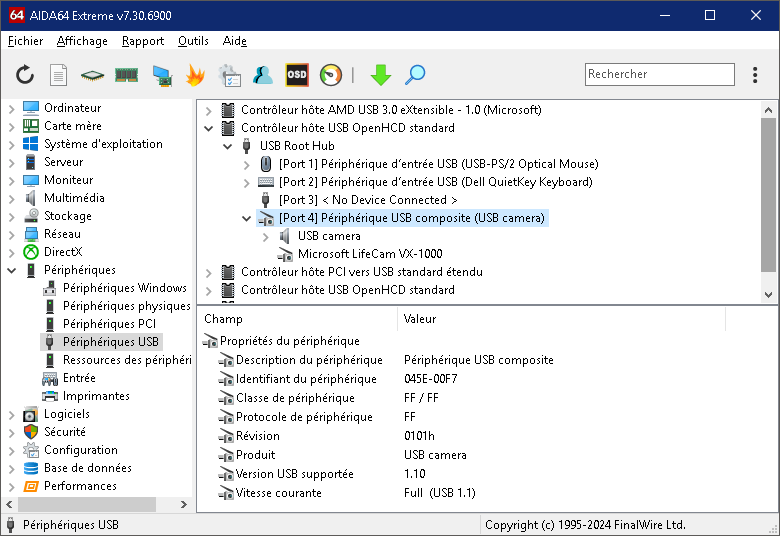Click the Sécurité shield icon
Image resolution: width=780 pixels, height=536 pixels.
coord(31,431)
